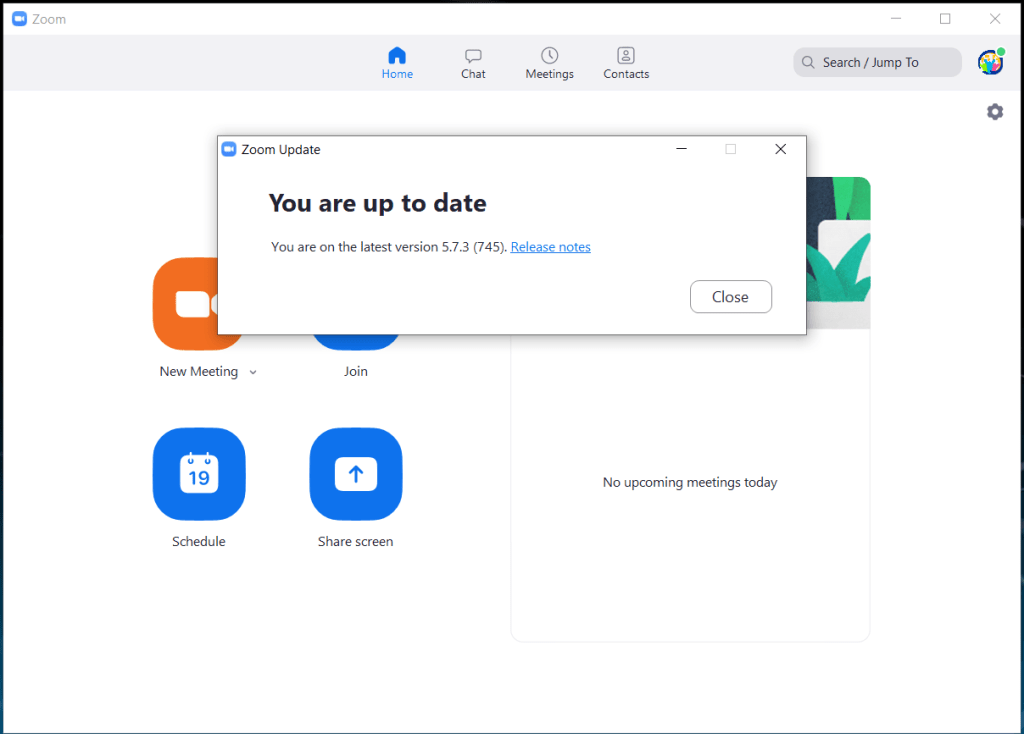Click the Share screen icon
This screenshot has height=734, width=1024.
click(x=356, y=474)
